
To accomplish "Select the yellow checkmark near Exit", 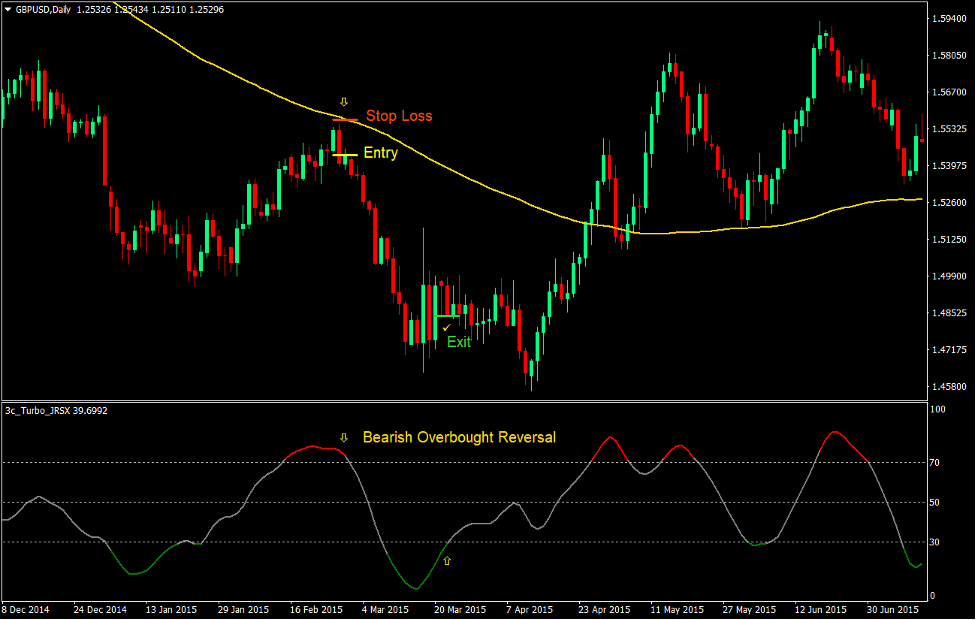I will pos(446,327).
